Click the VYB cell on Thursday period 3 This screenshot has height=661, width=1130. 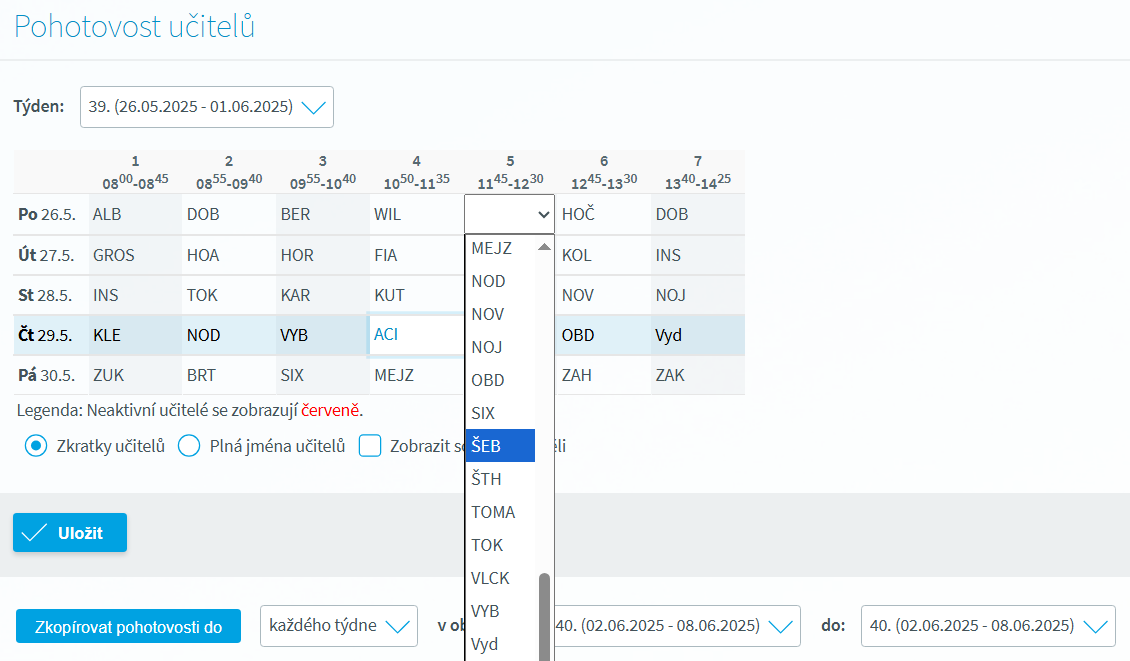(x=322, y=335)
